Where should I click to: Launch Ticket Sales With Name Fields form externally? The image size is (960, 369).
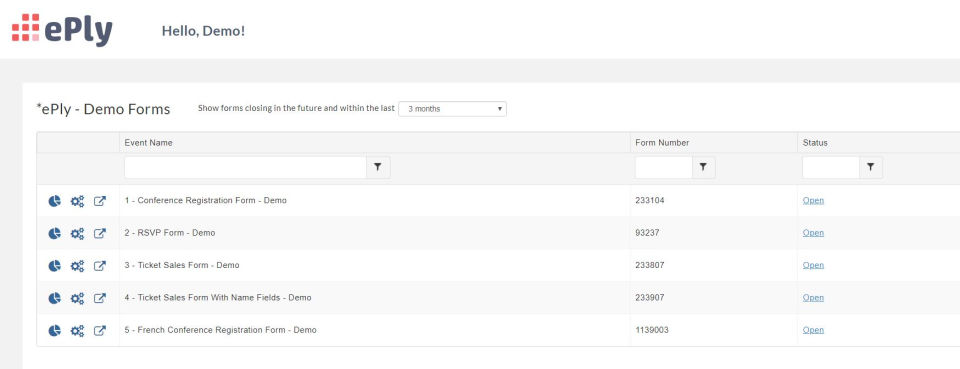(x=100, y=298)
